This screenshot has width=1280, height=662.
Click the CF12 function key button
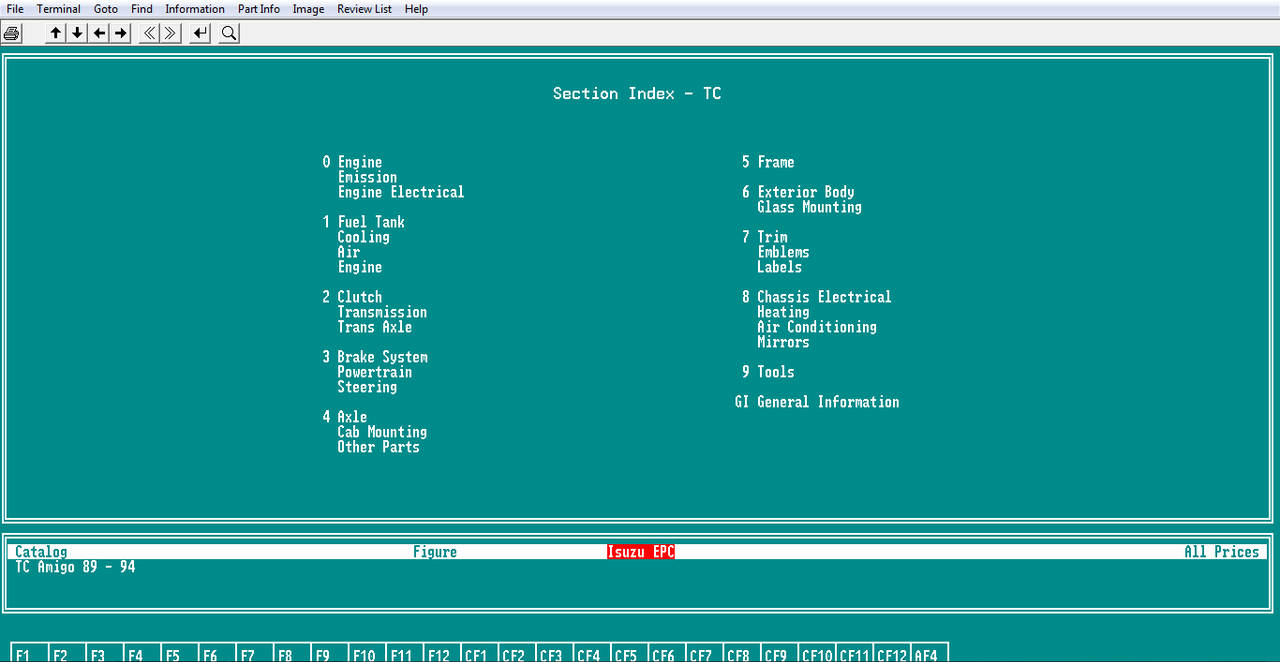(x=892, y=655)
